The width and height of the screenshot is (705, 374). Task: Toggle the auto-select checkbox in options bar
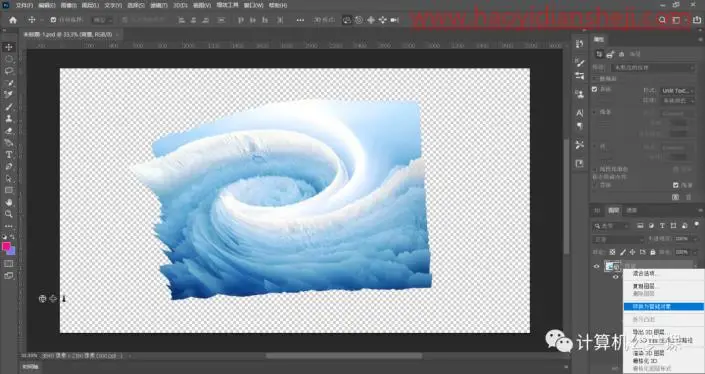54,20
